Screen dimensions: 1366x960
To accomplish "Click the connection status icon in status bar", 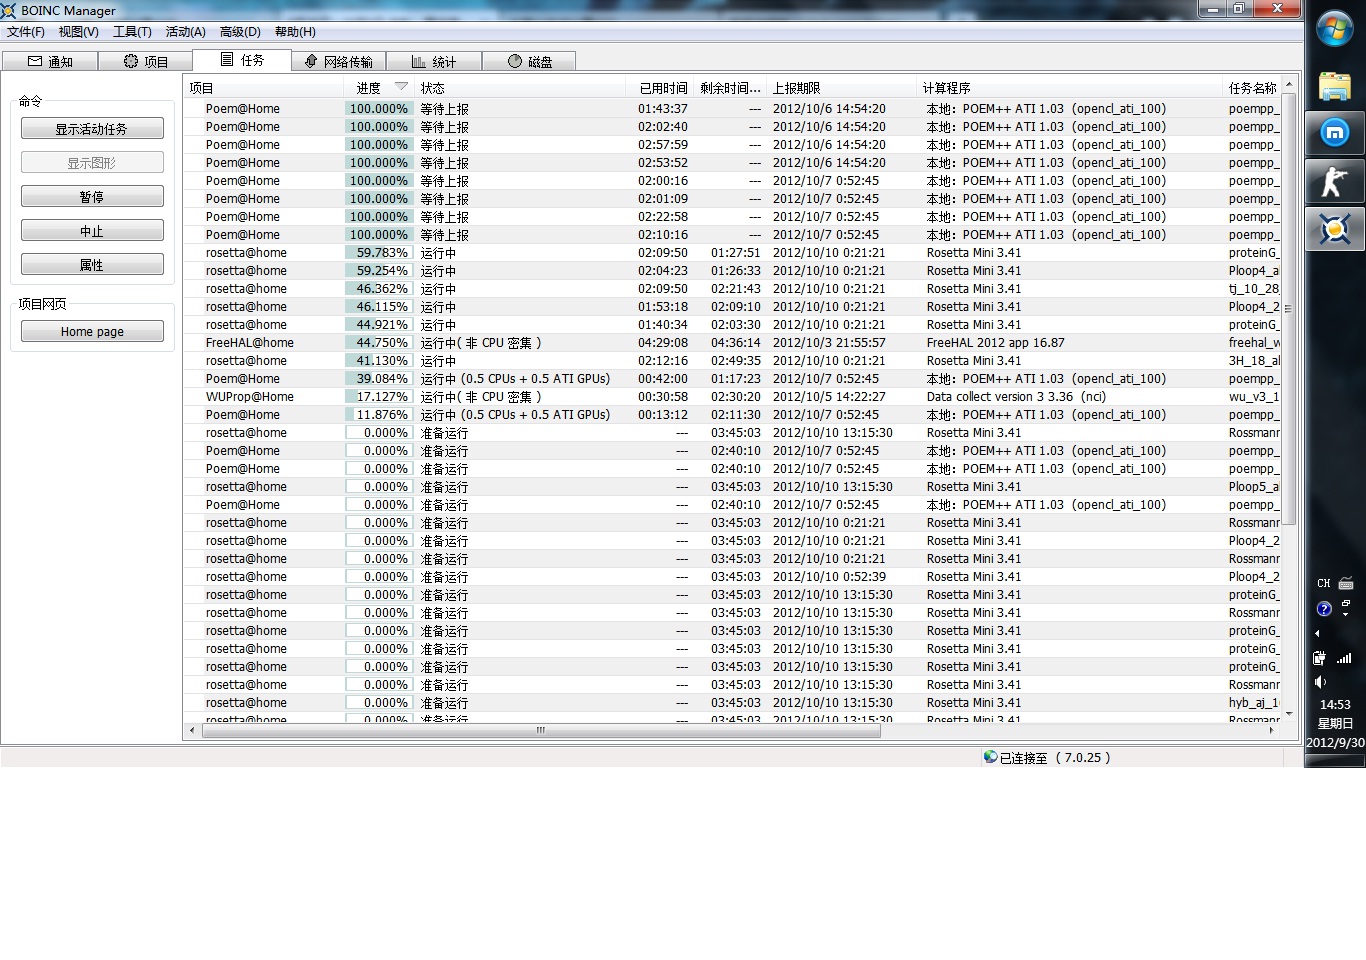I will pyautogui.click(x=990, y=757).
